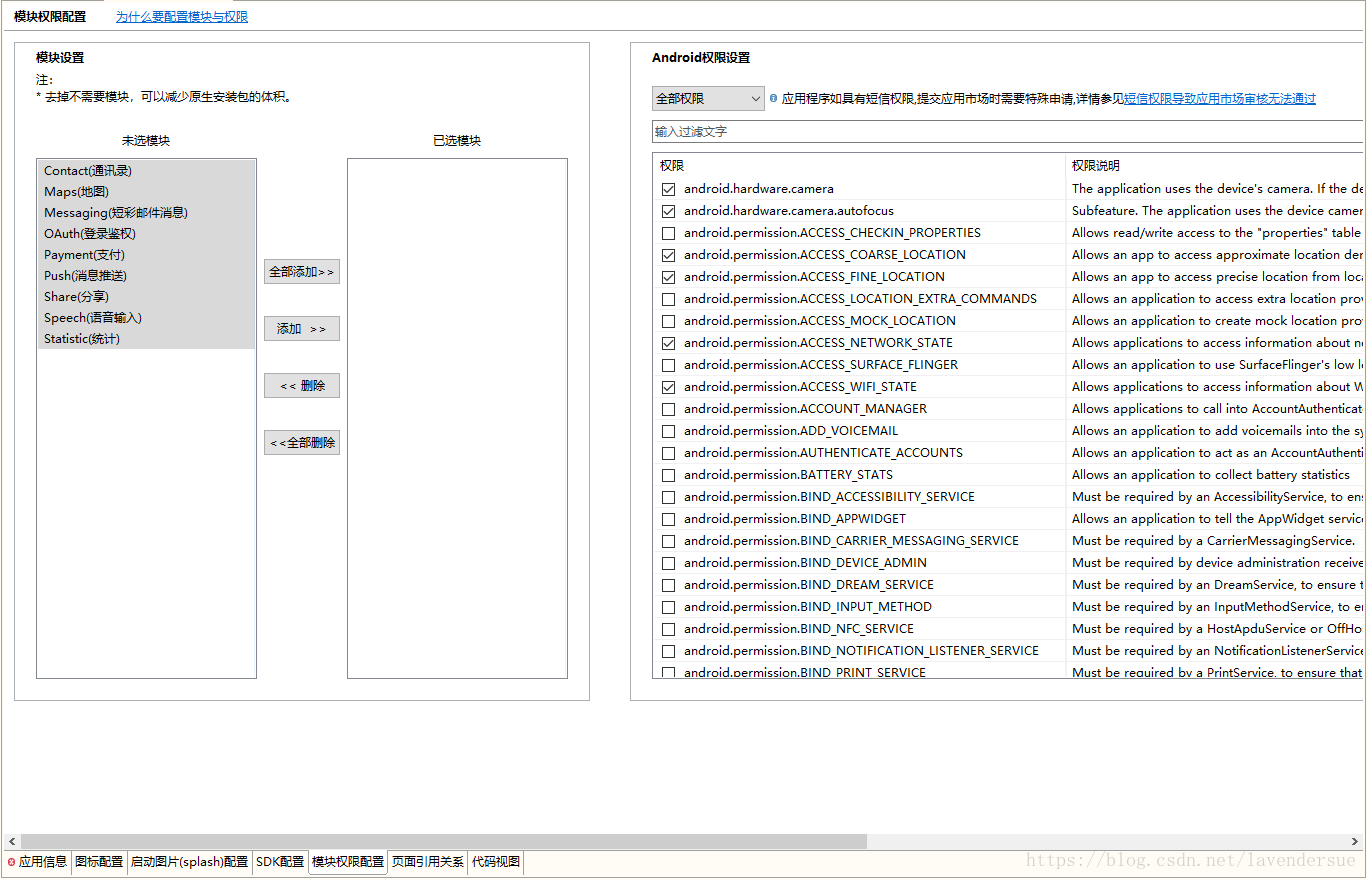This screenshot has width=1367, height=880.
Task: Select Maps(地图) module
Action: (x=146, y=192)
